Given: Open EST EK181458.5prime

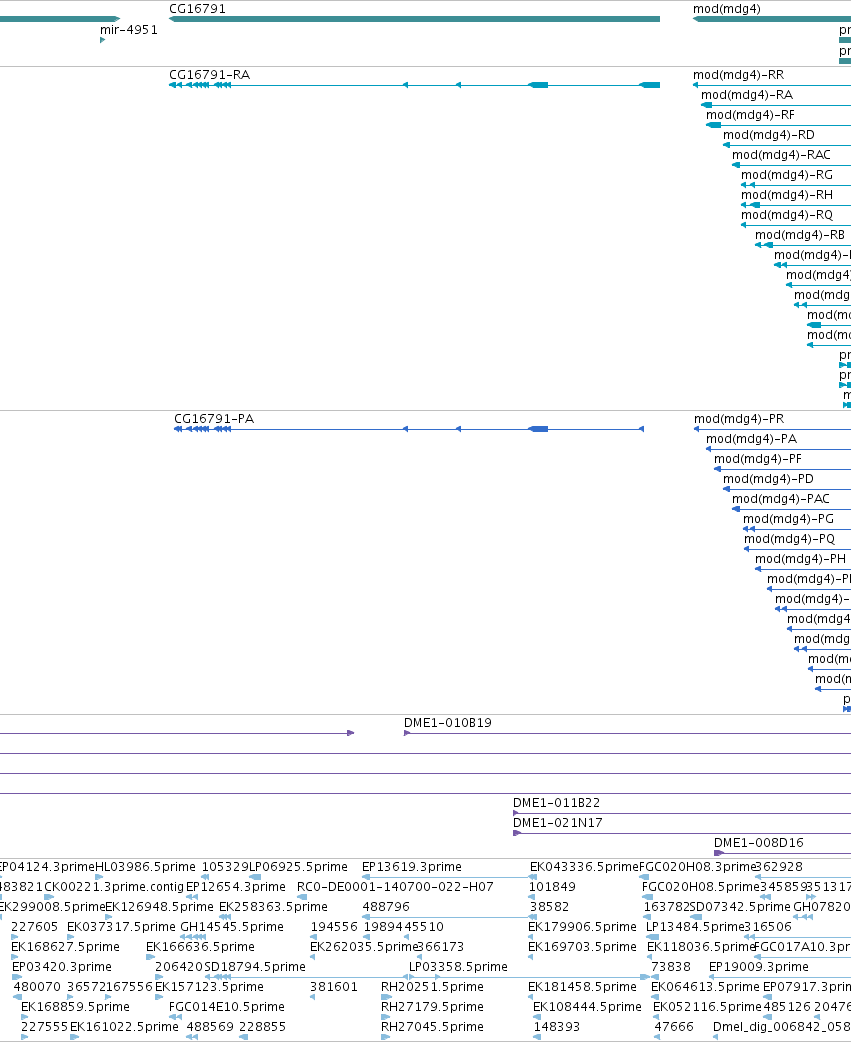Looking at the screenshot, I should [x=583, y=986].
